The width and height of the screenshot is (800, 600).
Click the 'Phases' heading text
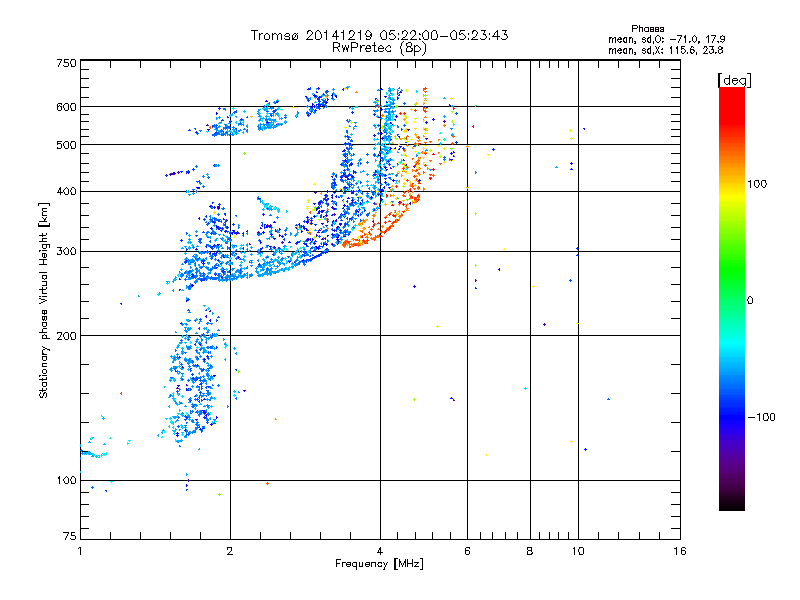tap(647, 29)
